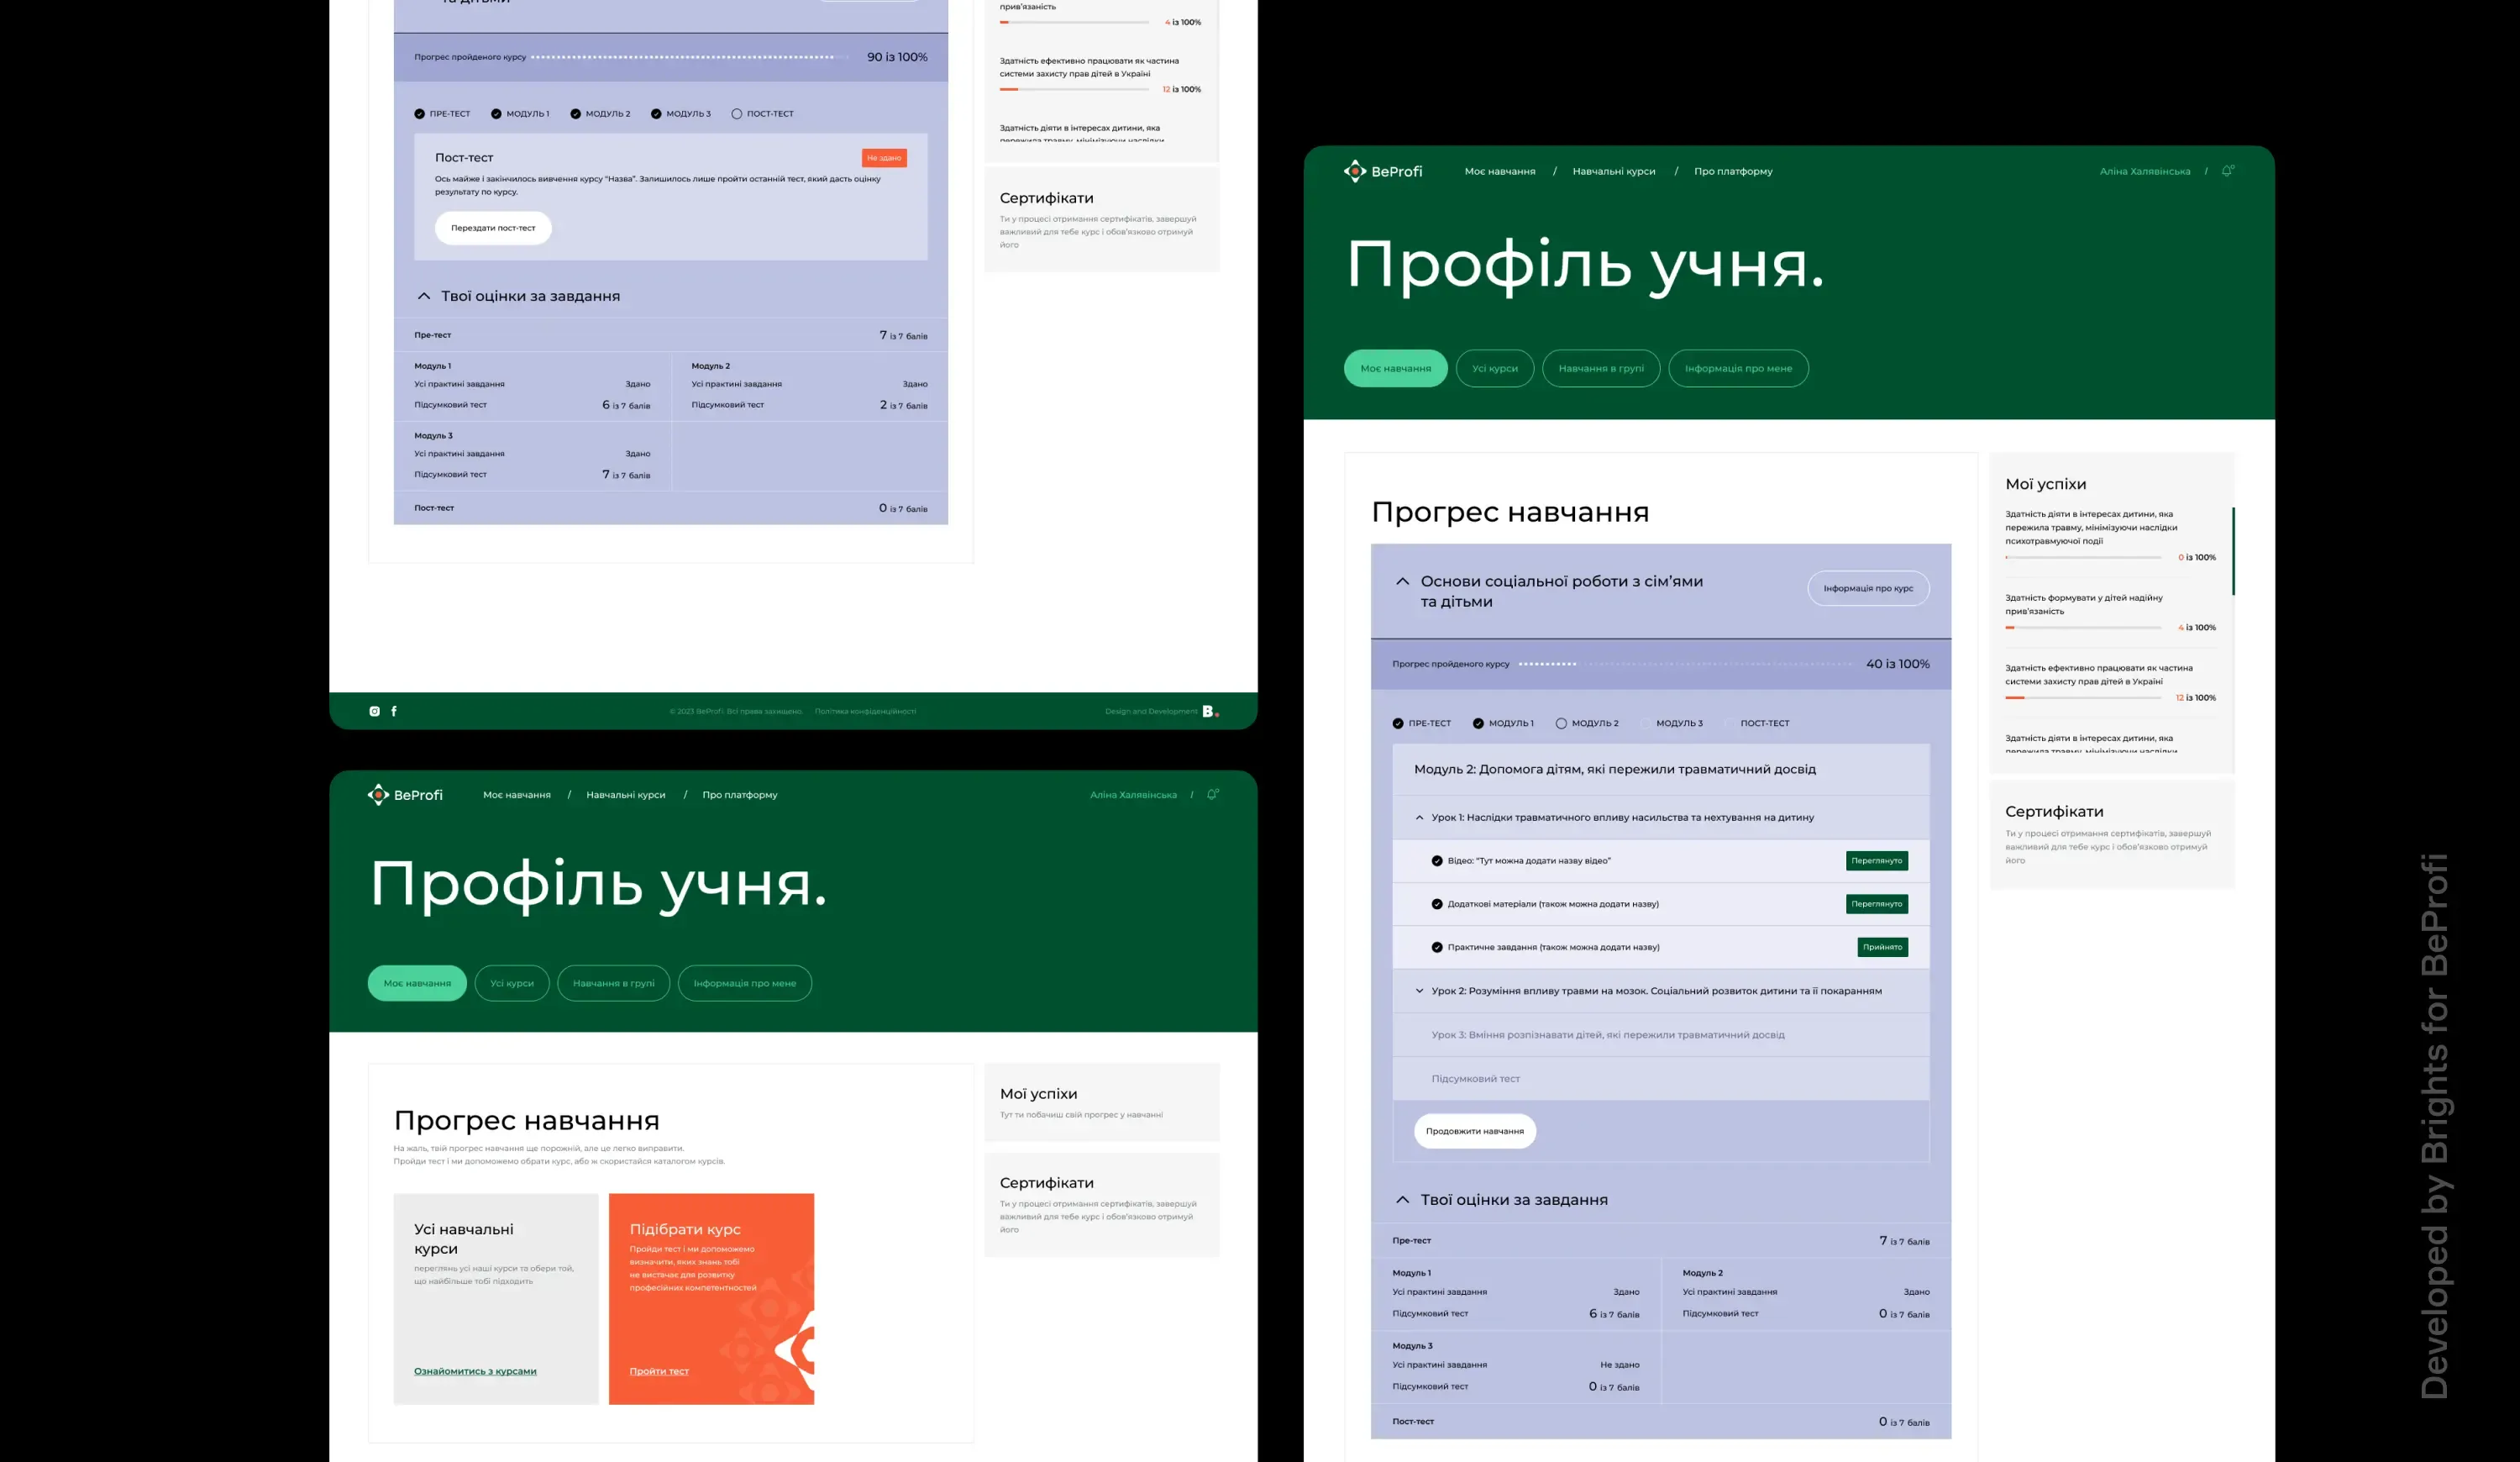This screenshot has height=1462, width=2520.
Task: Click check icon beside 'Відео: Тут можна додати назву відео'
Action: 1437,861
